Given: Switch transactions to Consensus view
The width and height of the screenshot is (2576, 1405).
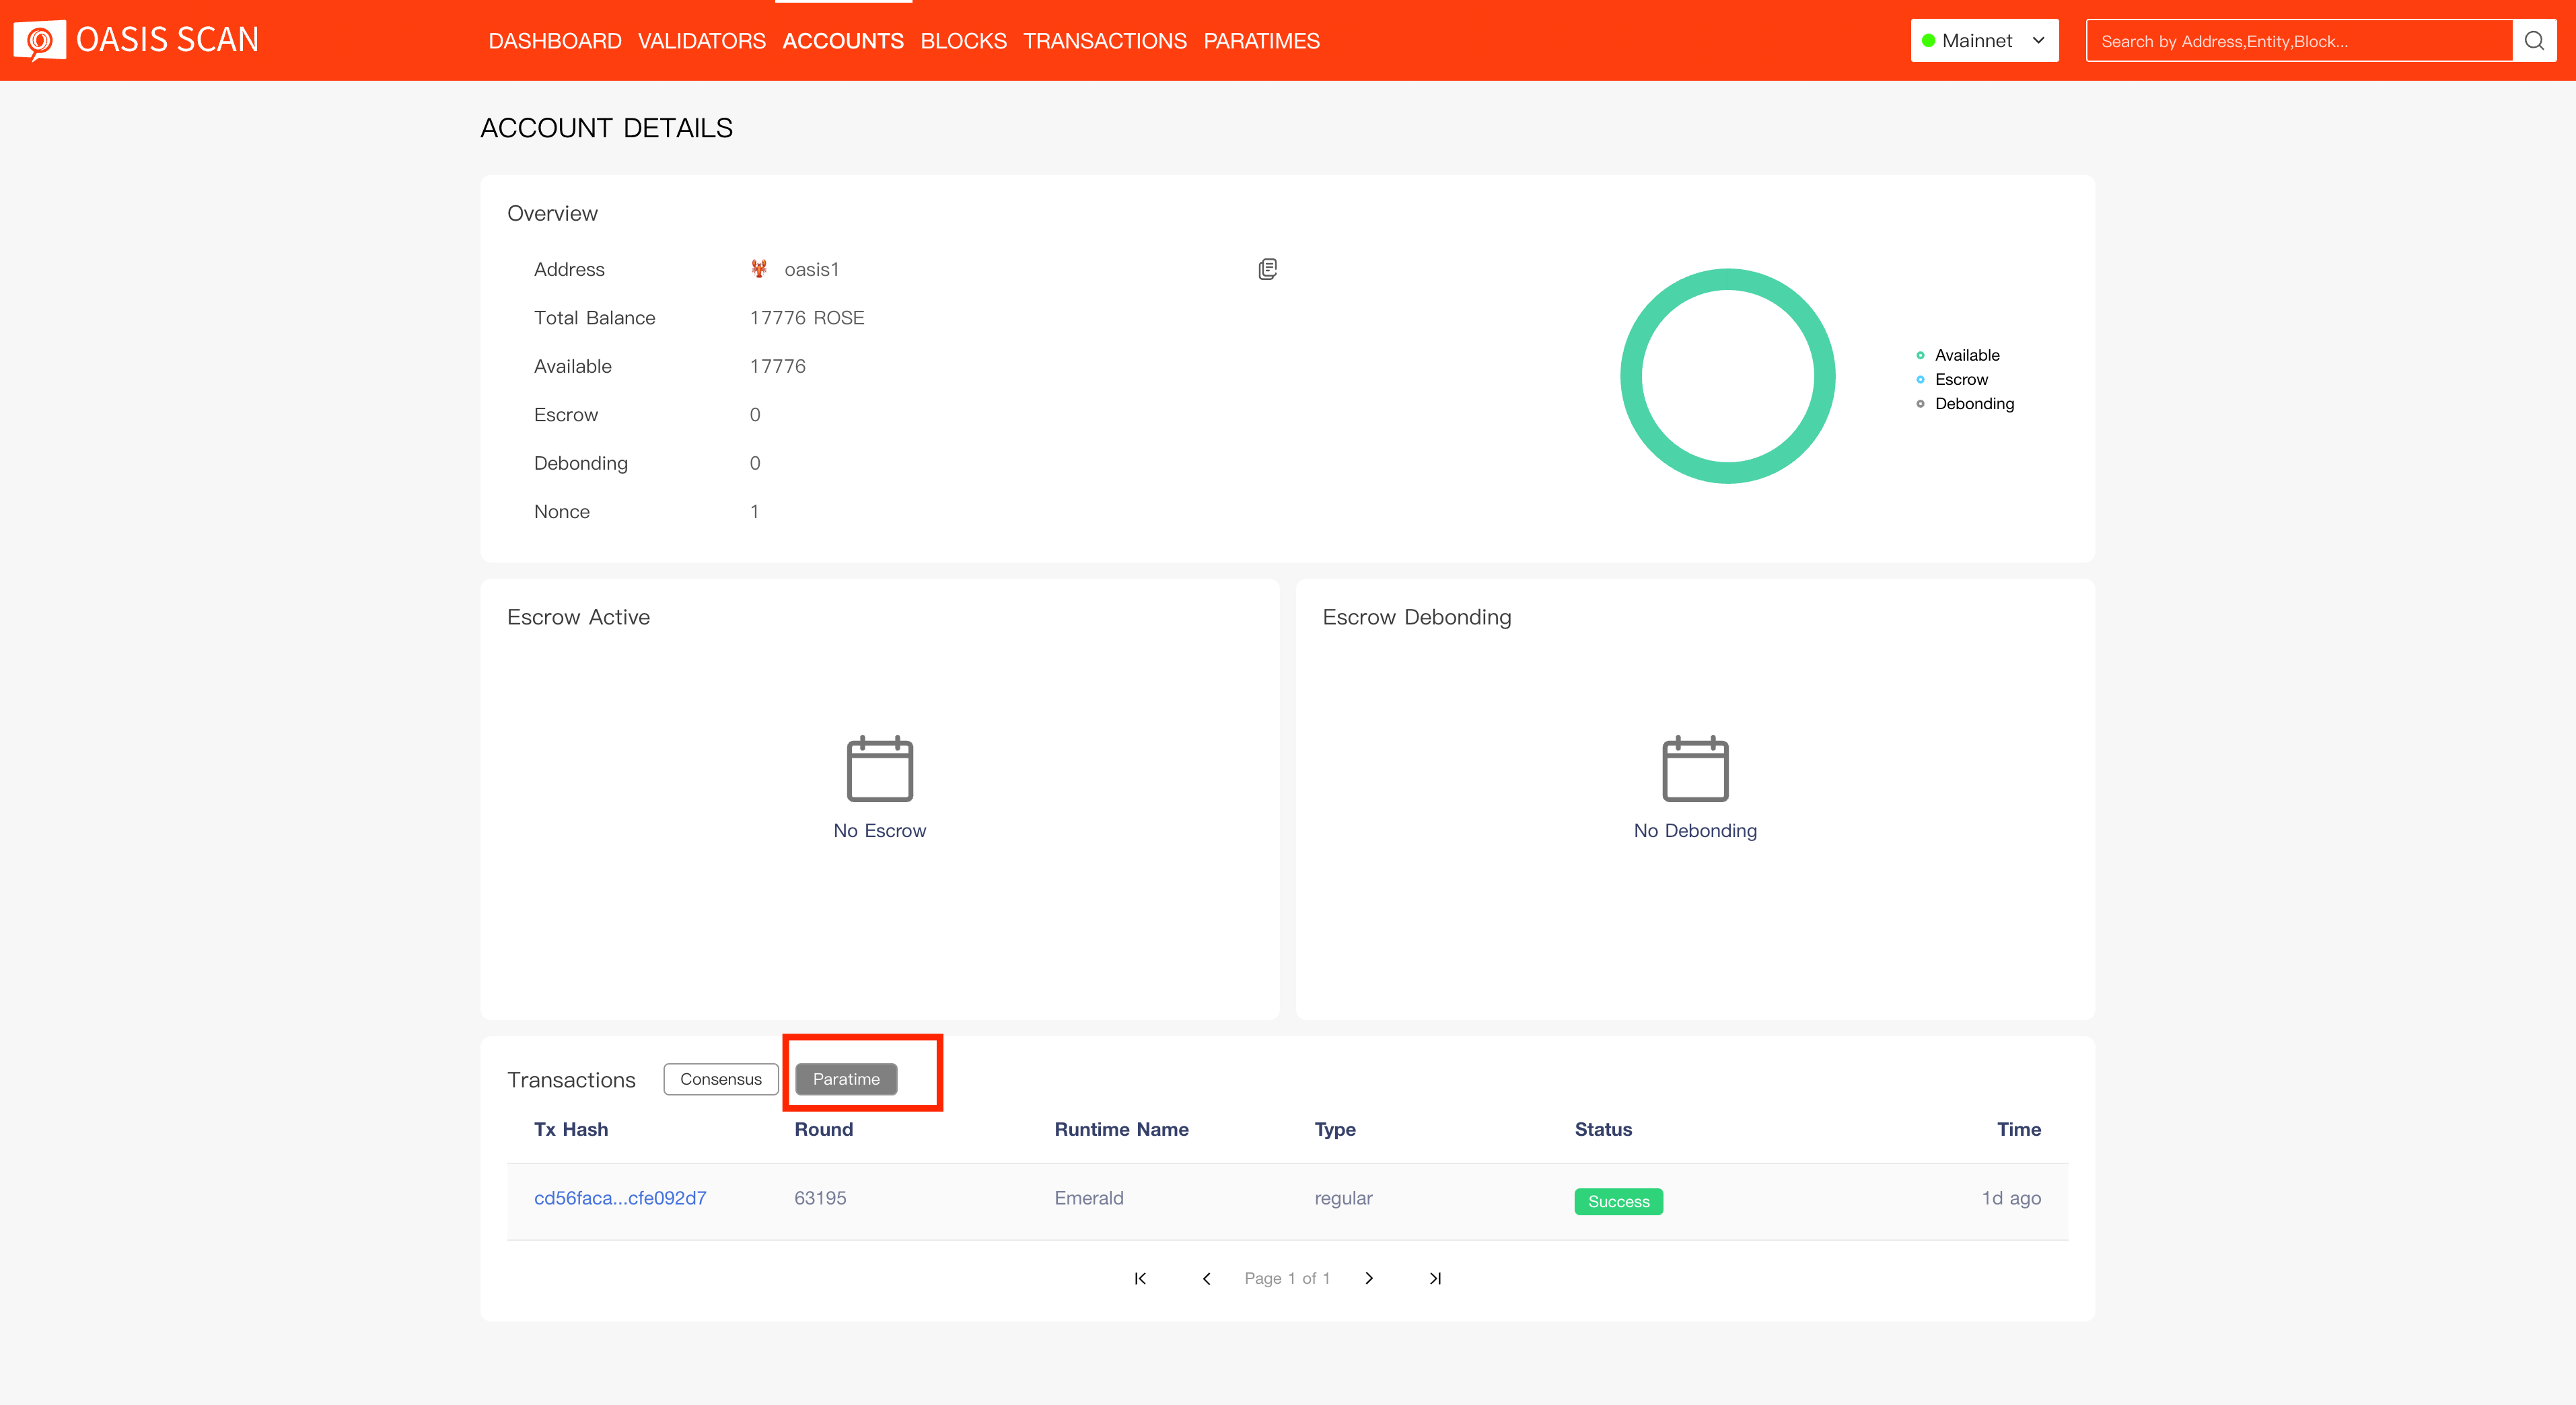Looking at the screenshot, I should pyautogui.click(x=720, y=1079).
